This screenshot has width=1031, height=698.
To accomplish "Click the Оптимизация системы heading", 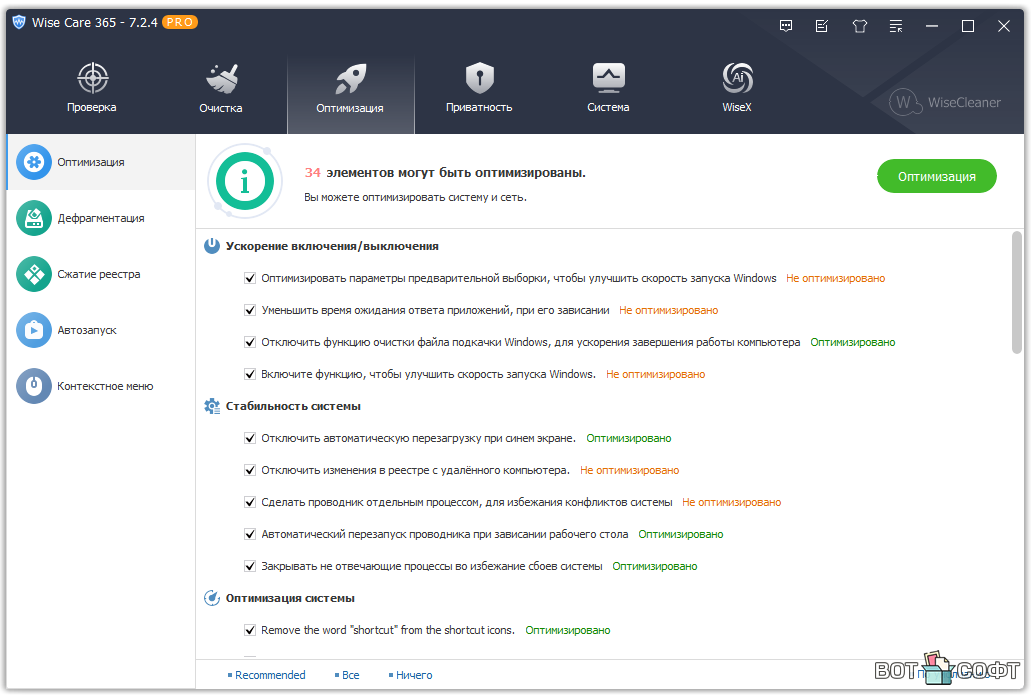I will (290, 598).
